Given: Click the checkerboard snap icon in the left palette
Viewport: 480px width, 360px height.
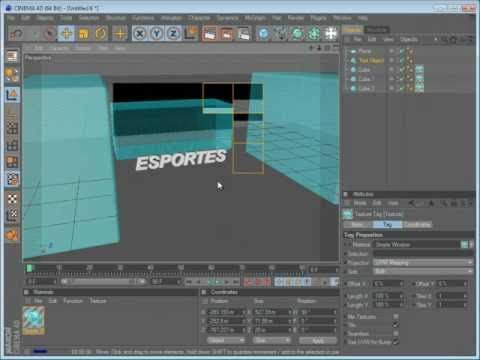Looking at the screenshot, I should (x=12, y=199).
